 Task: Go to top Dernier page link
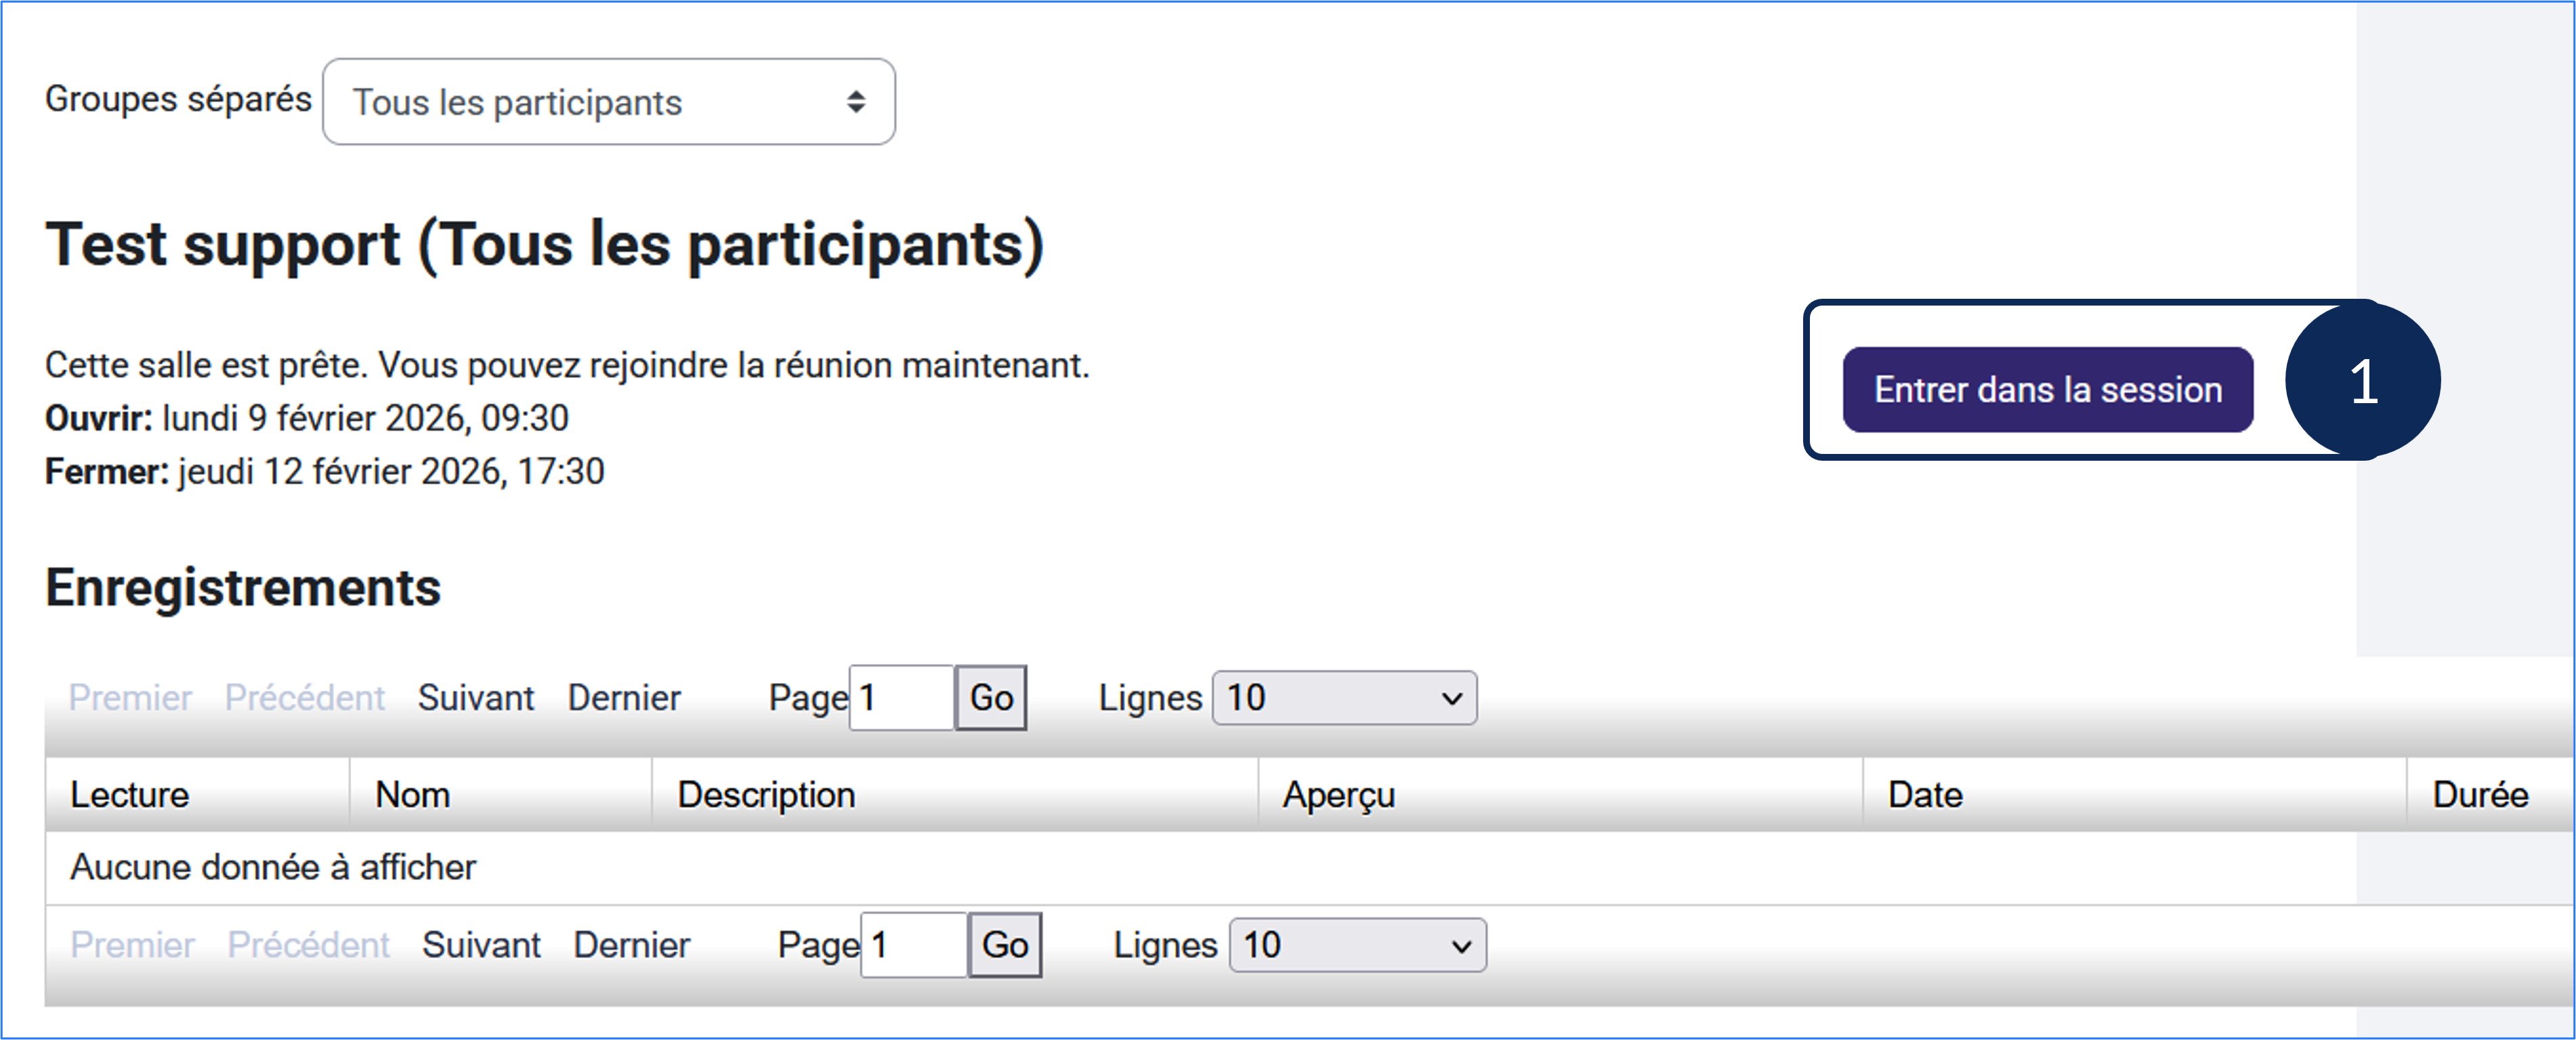tap(624, 698)
